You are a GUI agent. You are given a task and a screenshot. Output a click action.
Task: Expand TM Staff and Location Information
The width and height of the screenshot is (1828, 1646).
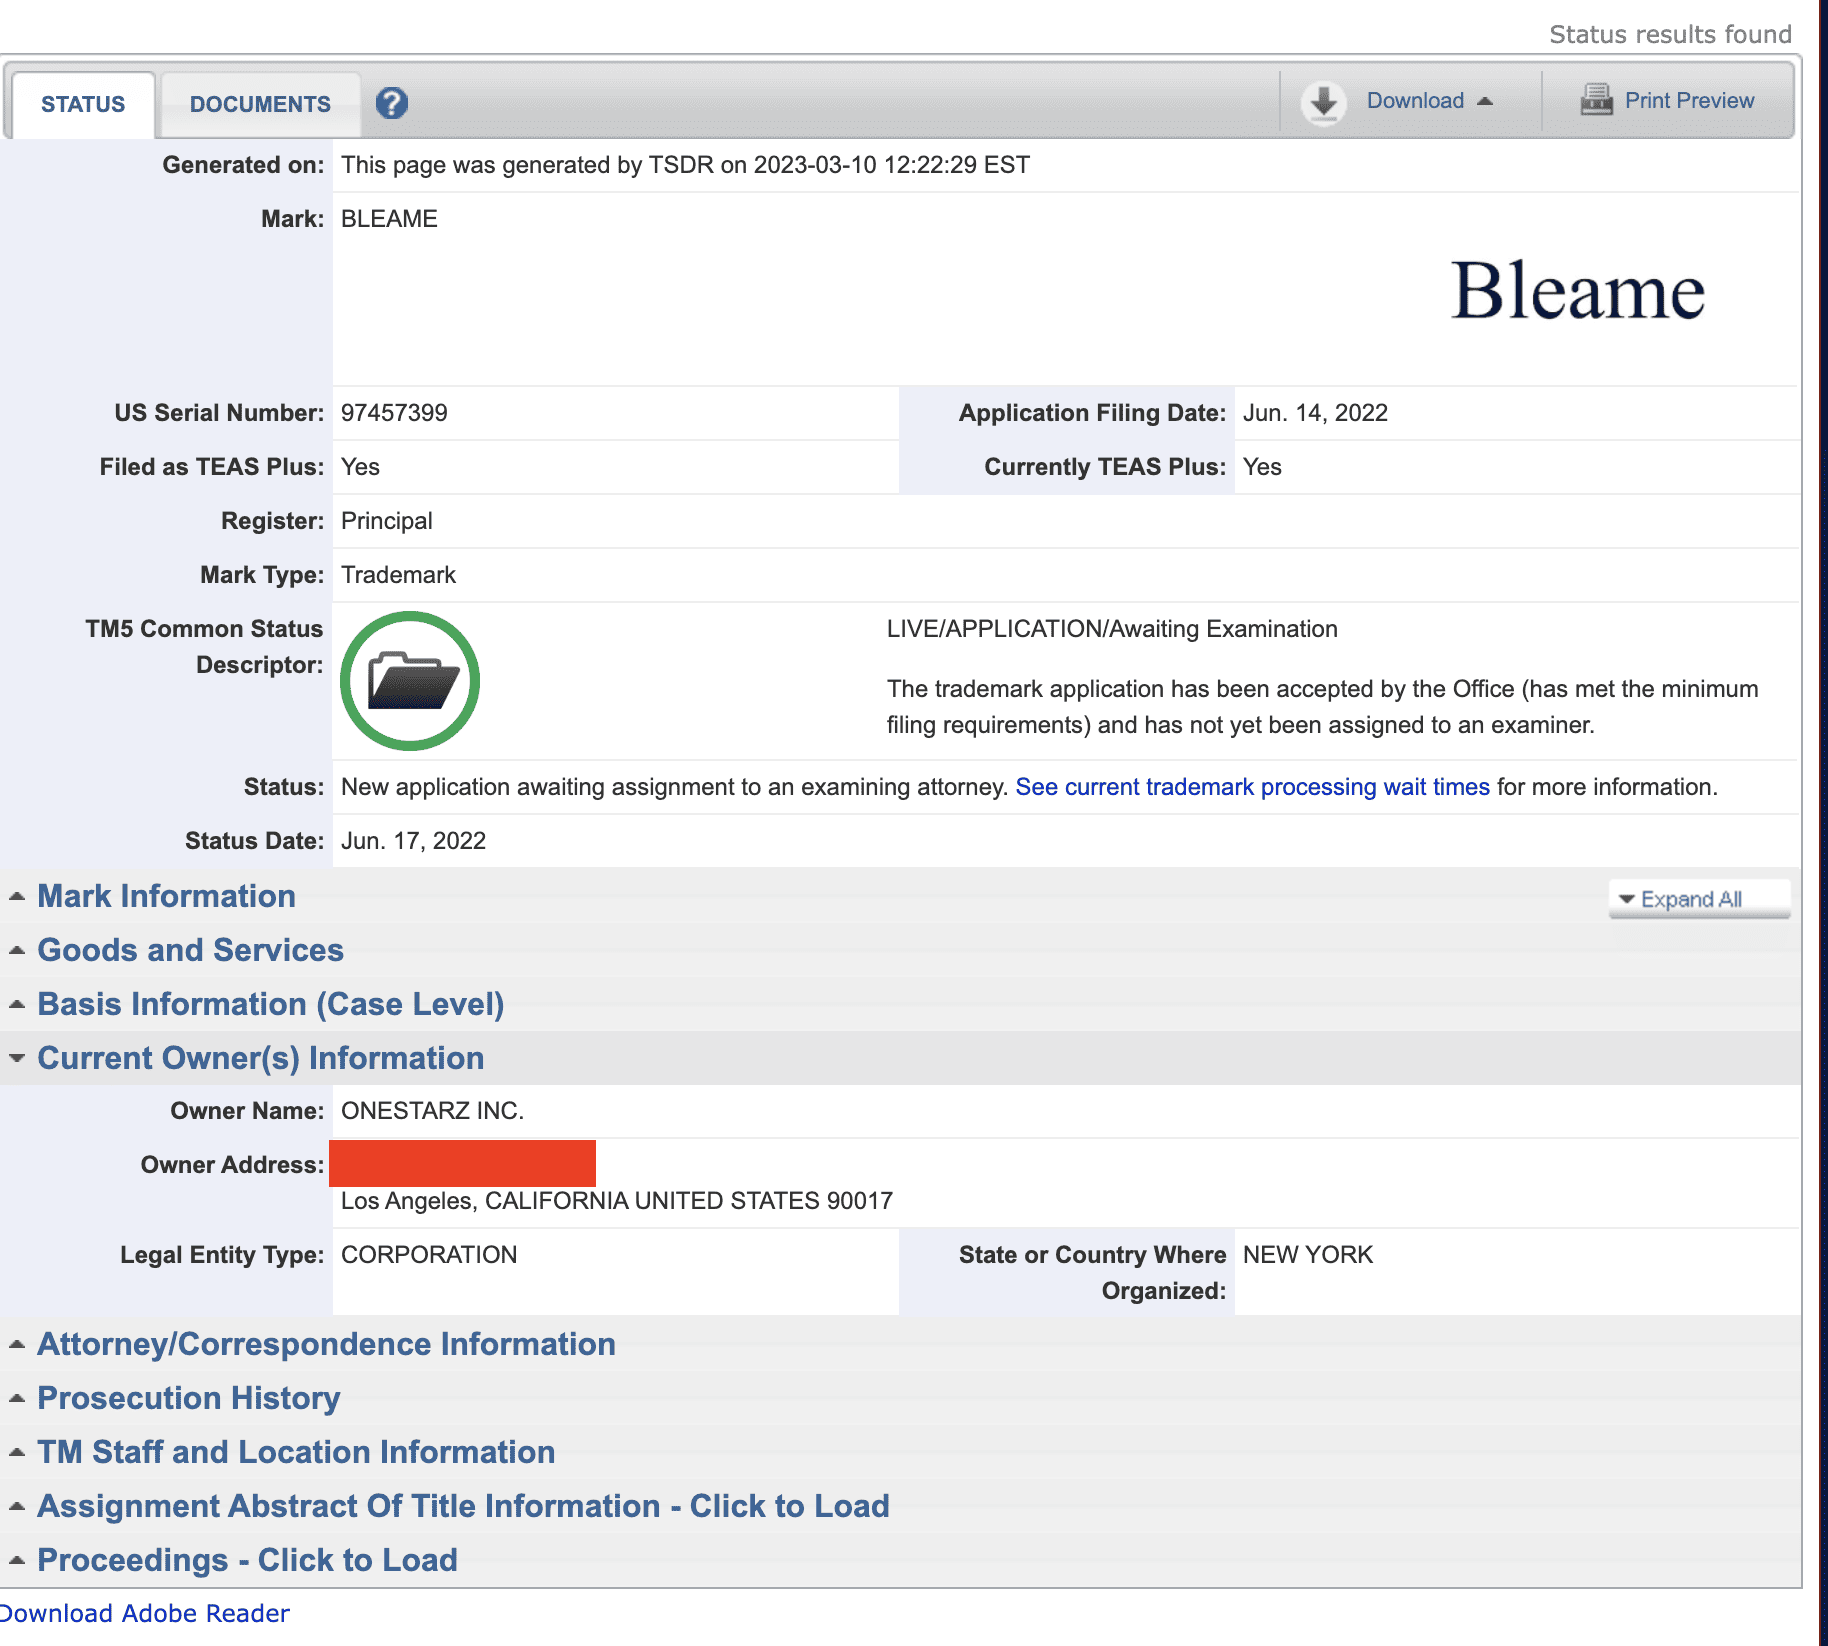coord(296,1452)
